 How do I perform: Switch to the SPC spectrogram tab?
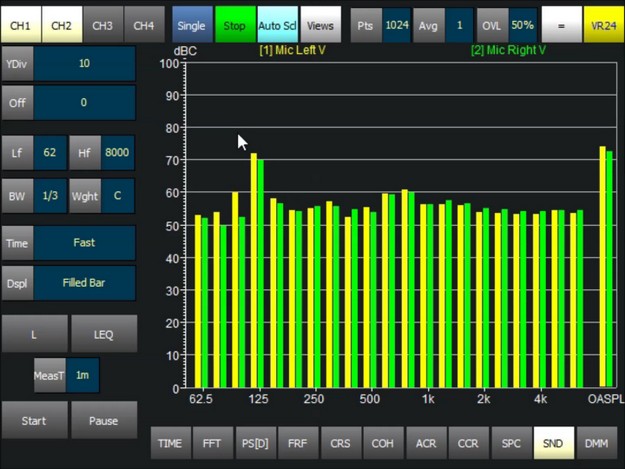coord(511,443)
